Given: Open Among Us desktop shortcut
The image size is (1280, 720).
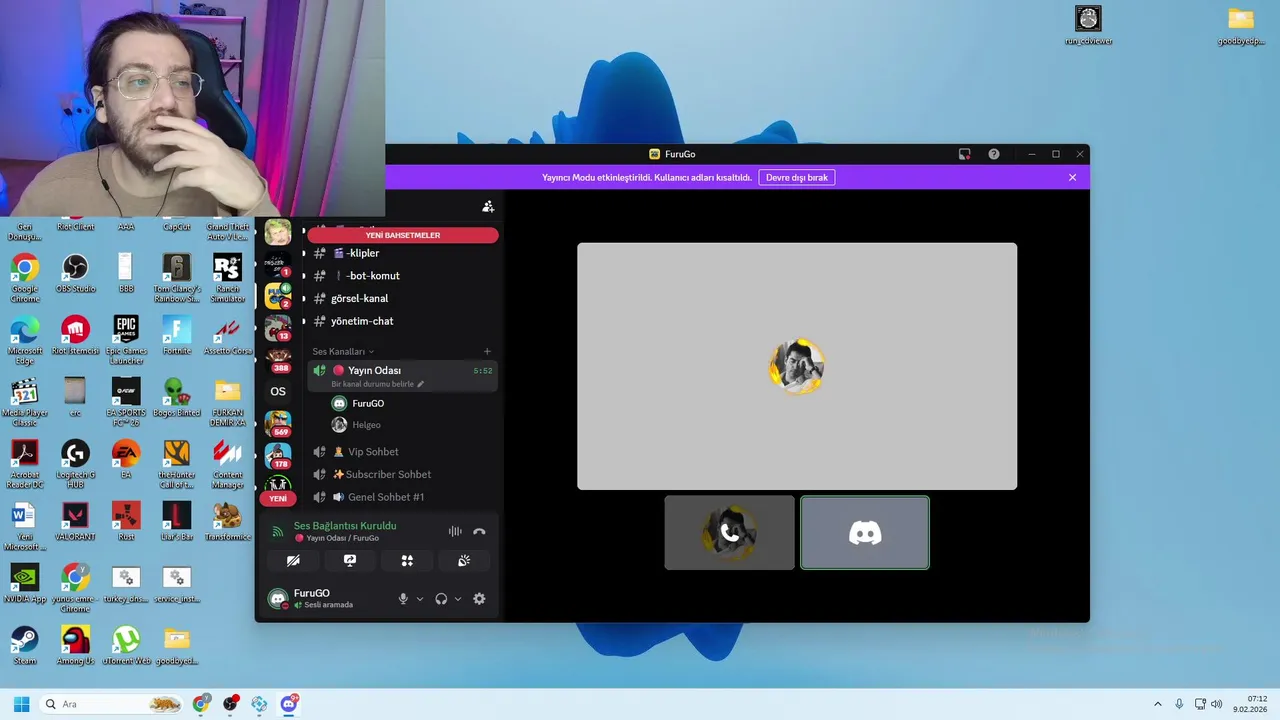Looking at the screenshot, I should pos(75,646).
